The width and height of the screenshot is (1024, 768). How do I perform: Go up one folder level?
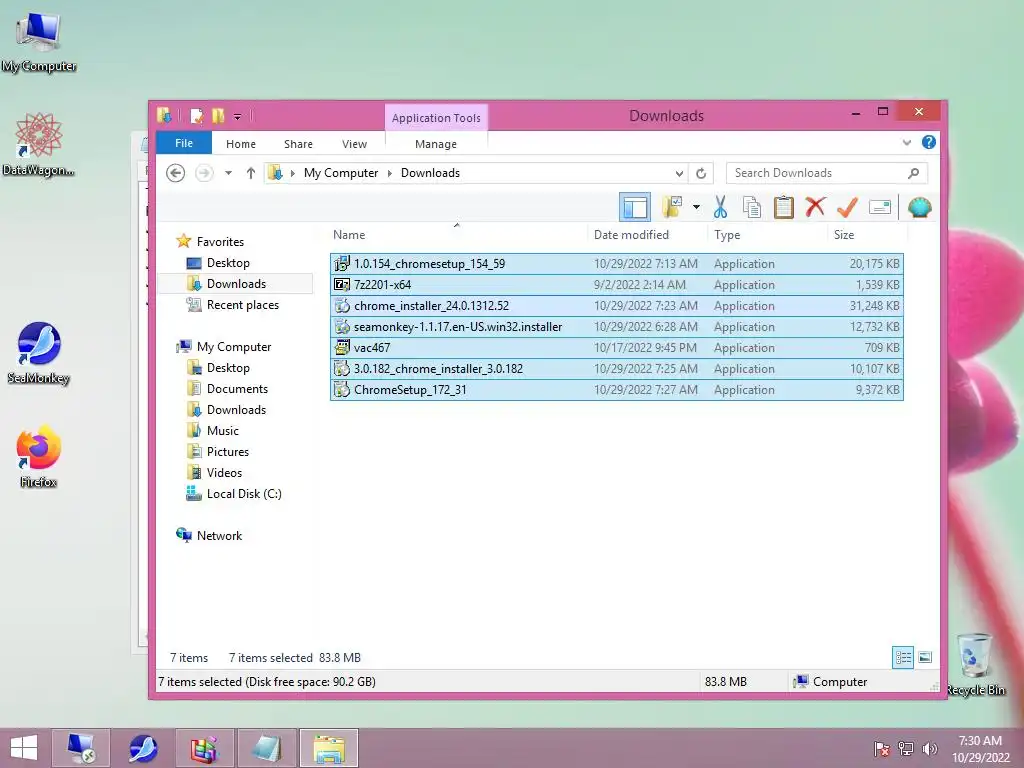(251, 173)
